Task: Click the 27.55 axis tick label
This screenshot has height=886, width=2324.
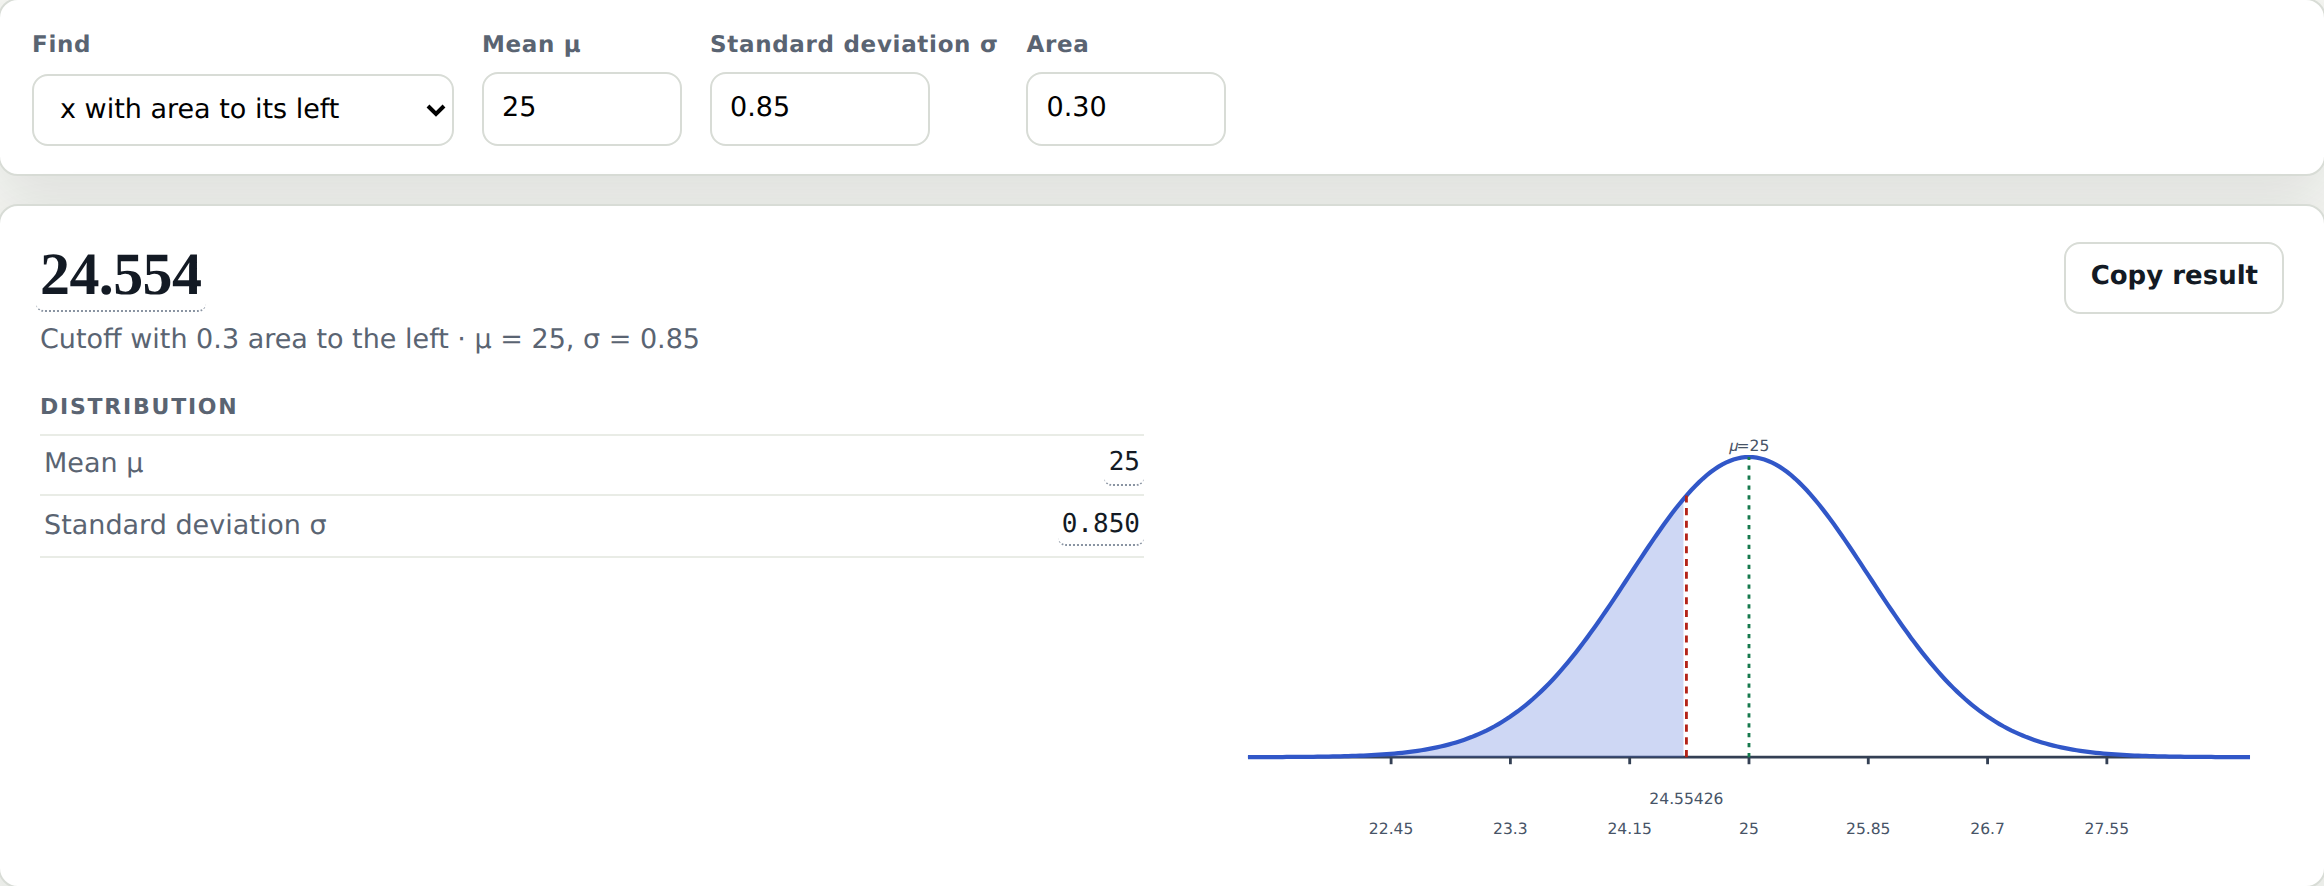Action: click(x=2107, y=828)
